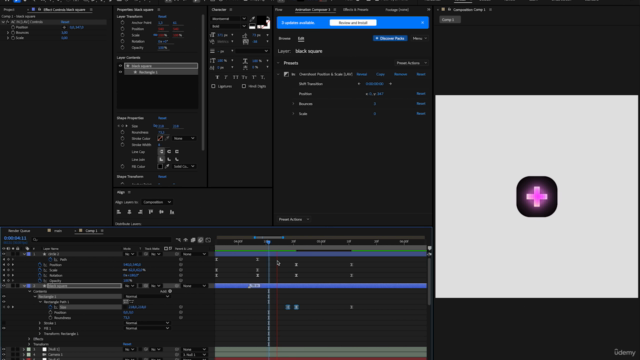This screenshot has width=640, height=360.
Task: Select the Bevel line join icon
Action: [x=177, y=159]
